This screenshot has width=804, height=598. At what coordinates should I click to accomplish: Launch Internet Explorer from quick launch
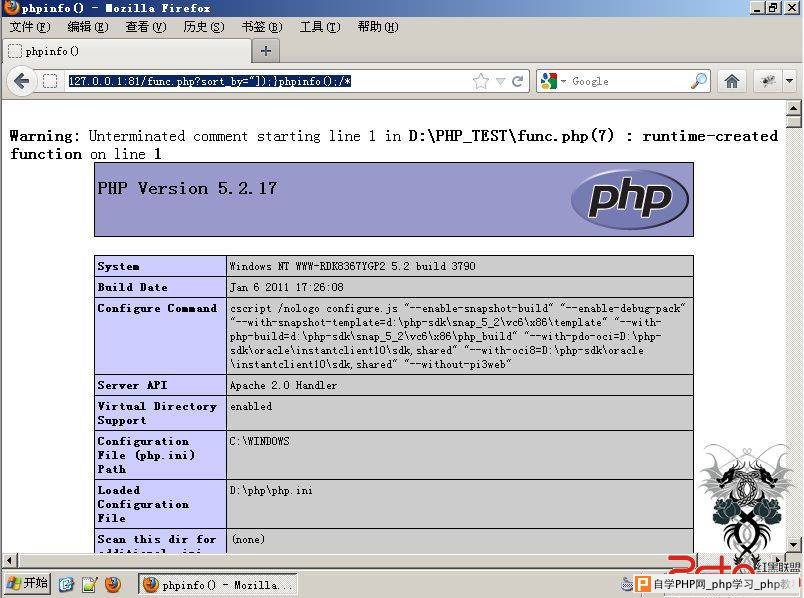point(66,584)
